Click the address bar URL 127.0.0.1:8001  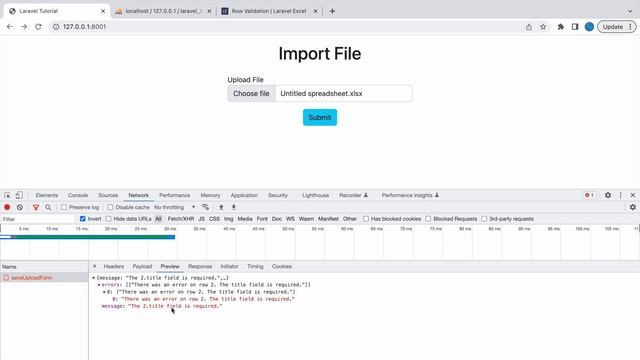pyautogui.click(x=84, y=27)
